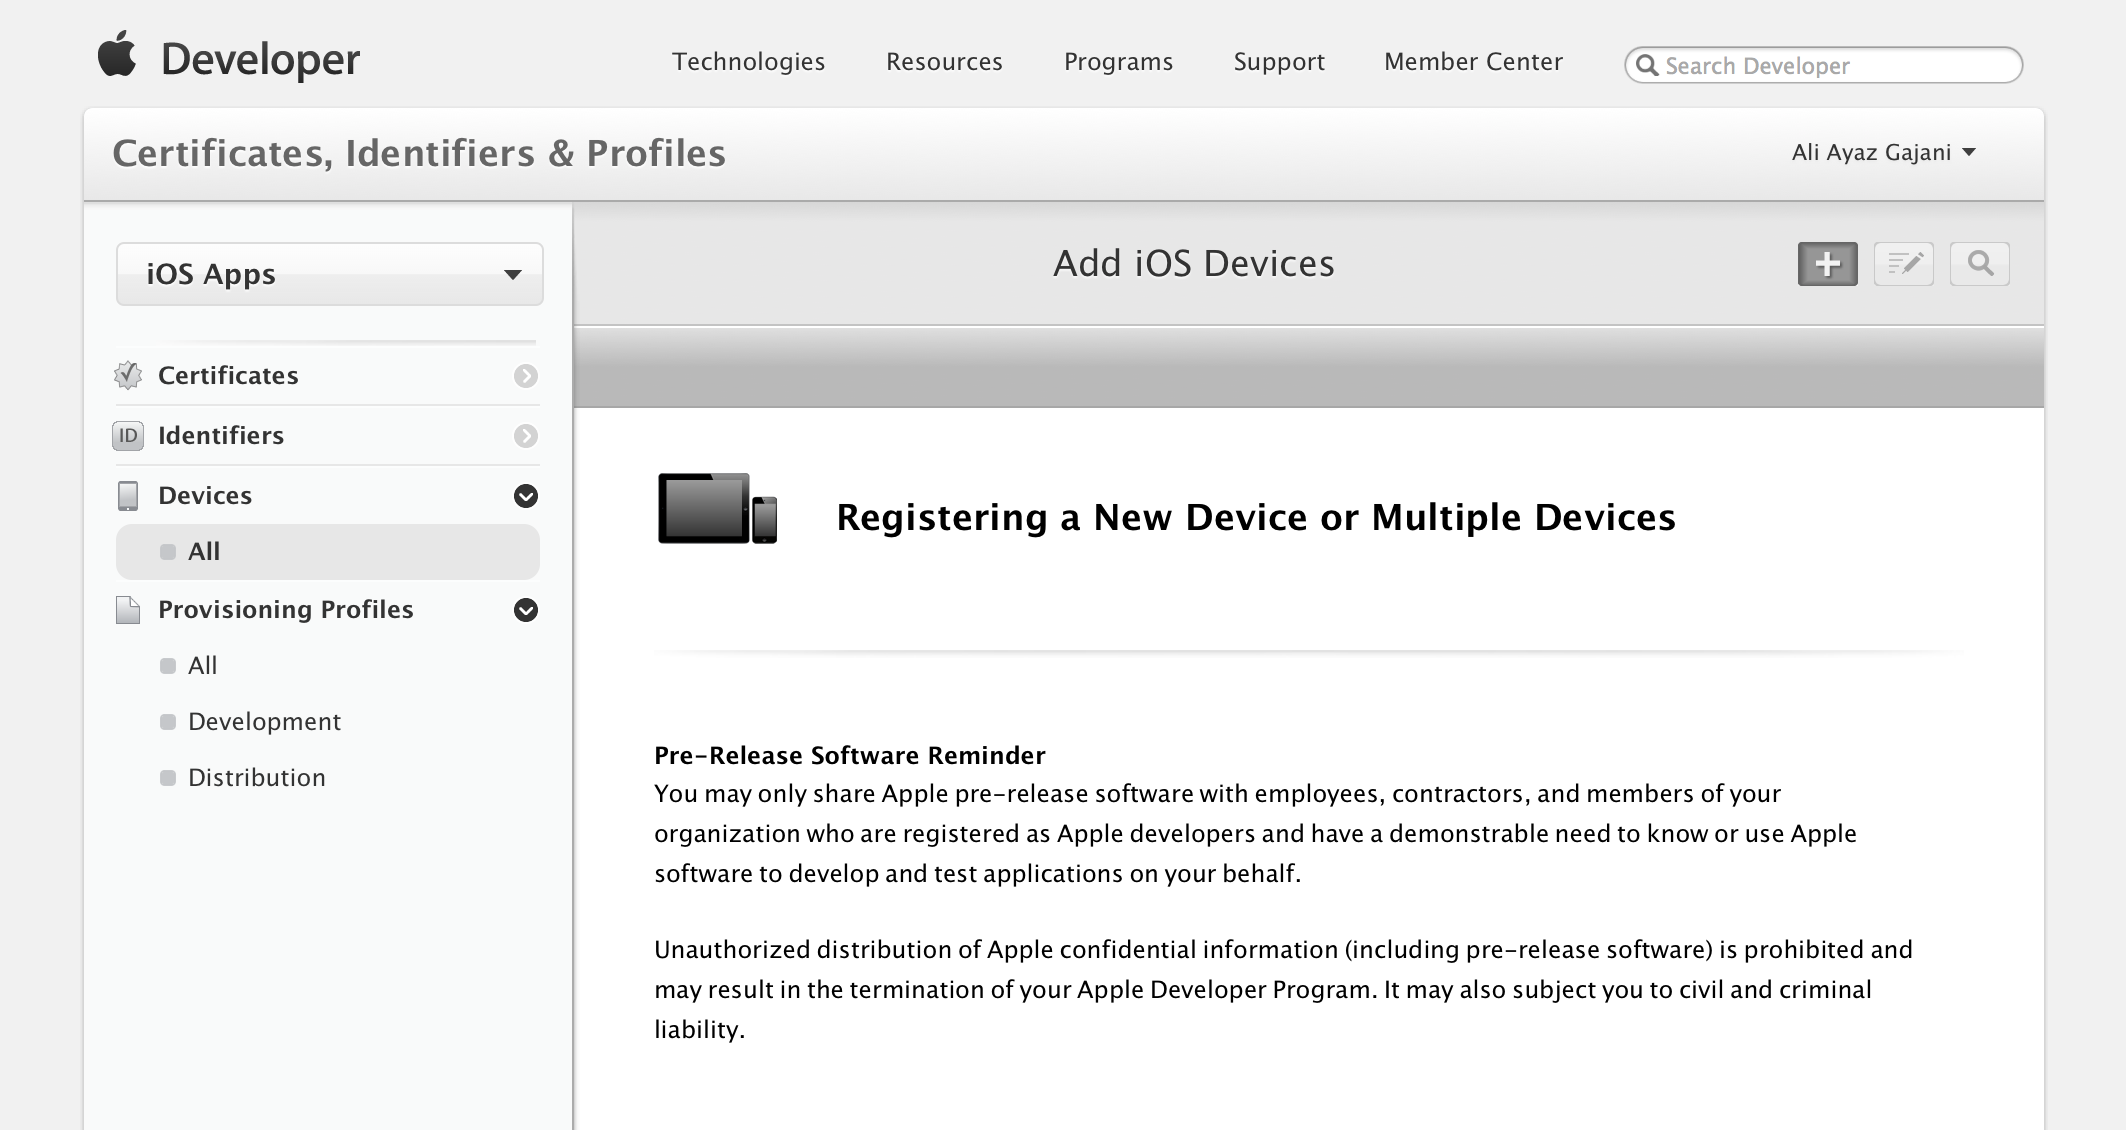This screenshot has width=2126, height=1130.
Task: Click the Identifiers ID badge icon
Action: click(128, 435)
